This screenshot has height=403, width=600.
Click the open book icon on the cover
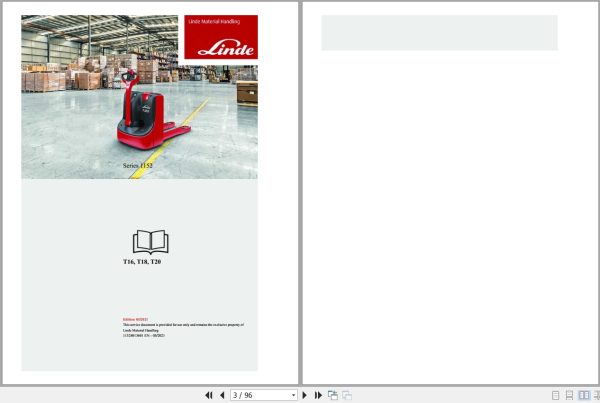coord(151,242)
